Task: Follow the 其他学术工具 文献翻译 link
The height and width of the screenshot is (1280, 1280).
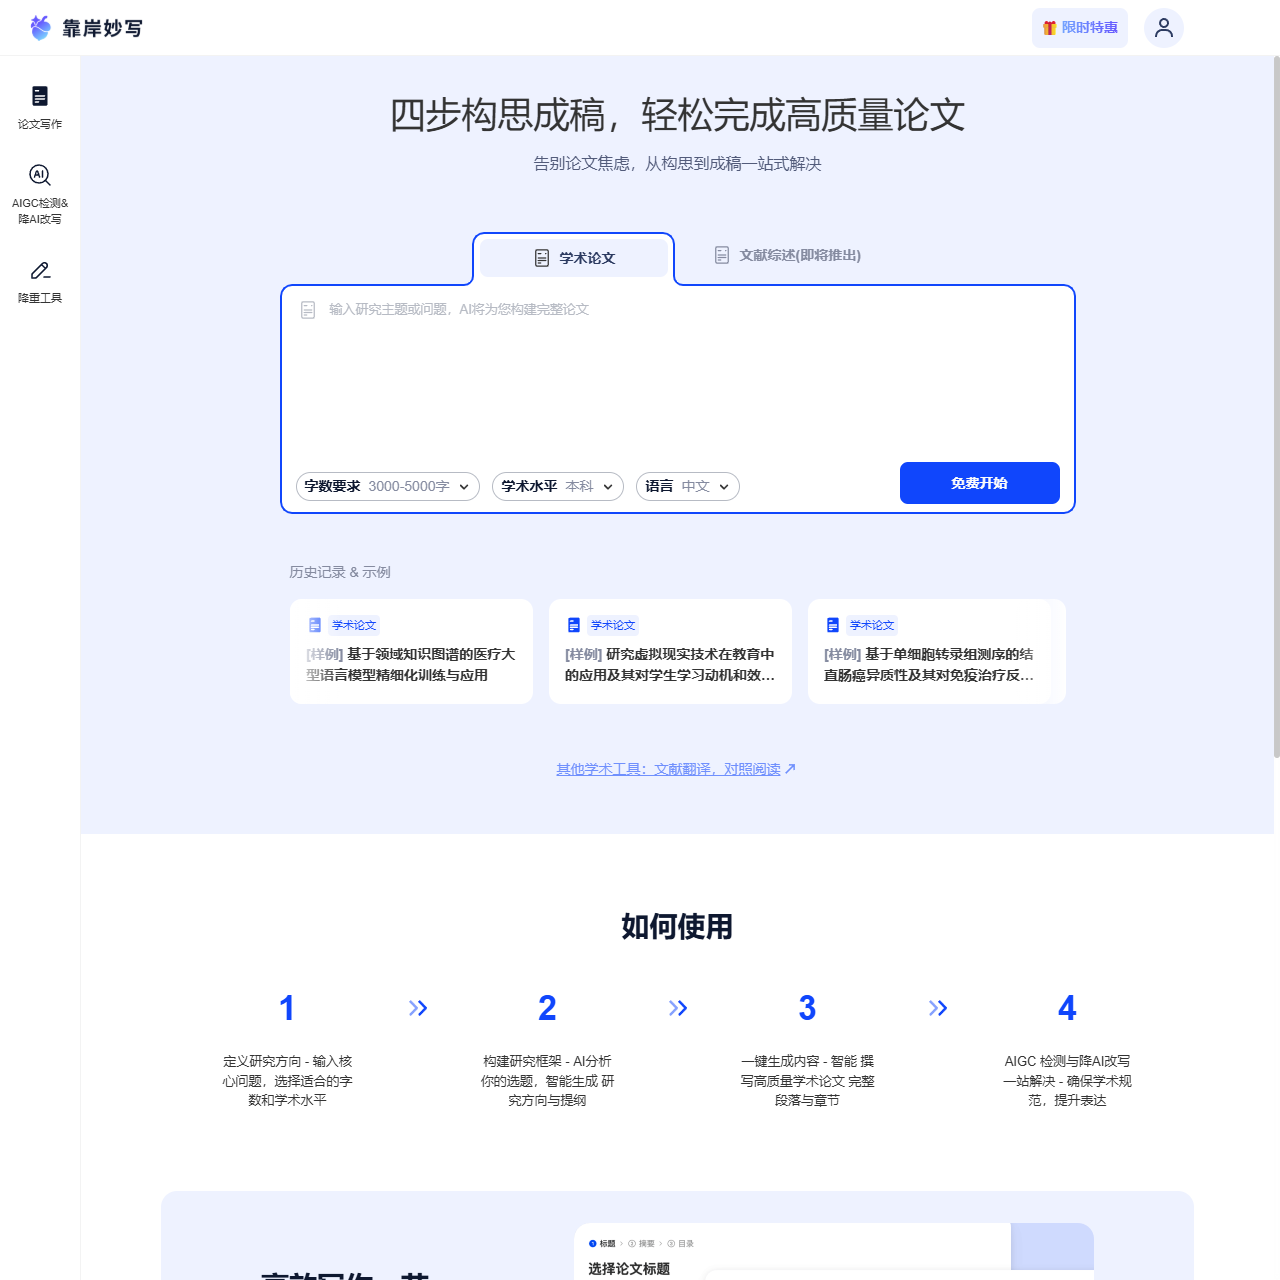Action: [675, 769]
